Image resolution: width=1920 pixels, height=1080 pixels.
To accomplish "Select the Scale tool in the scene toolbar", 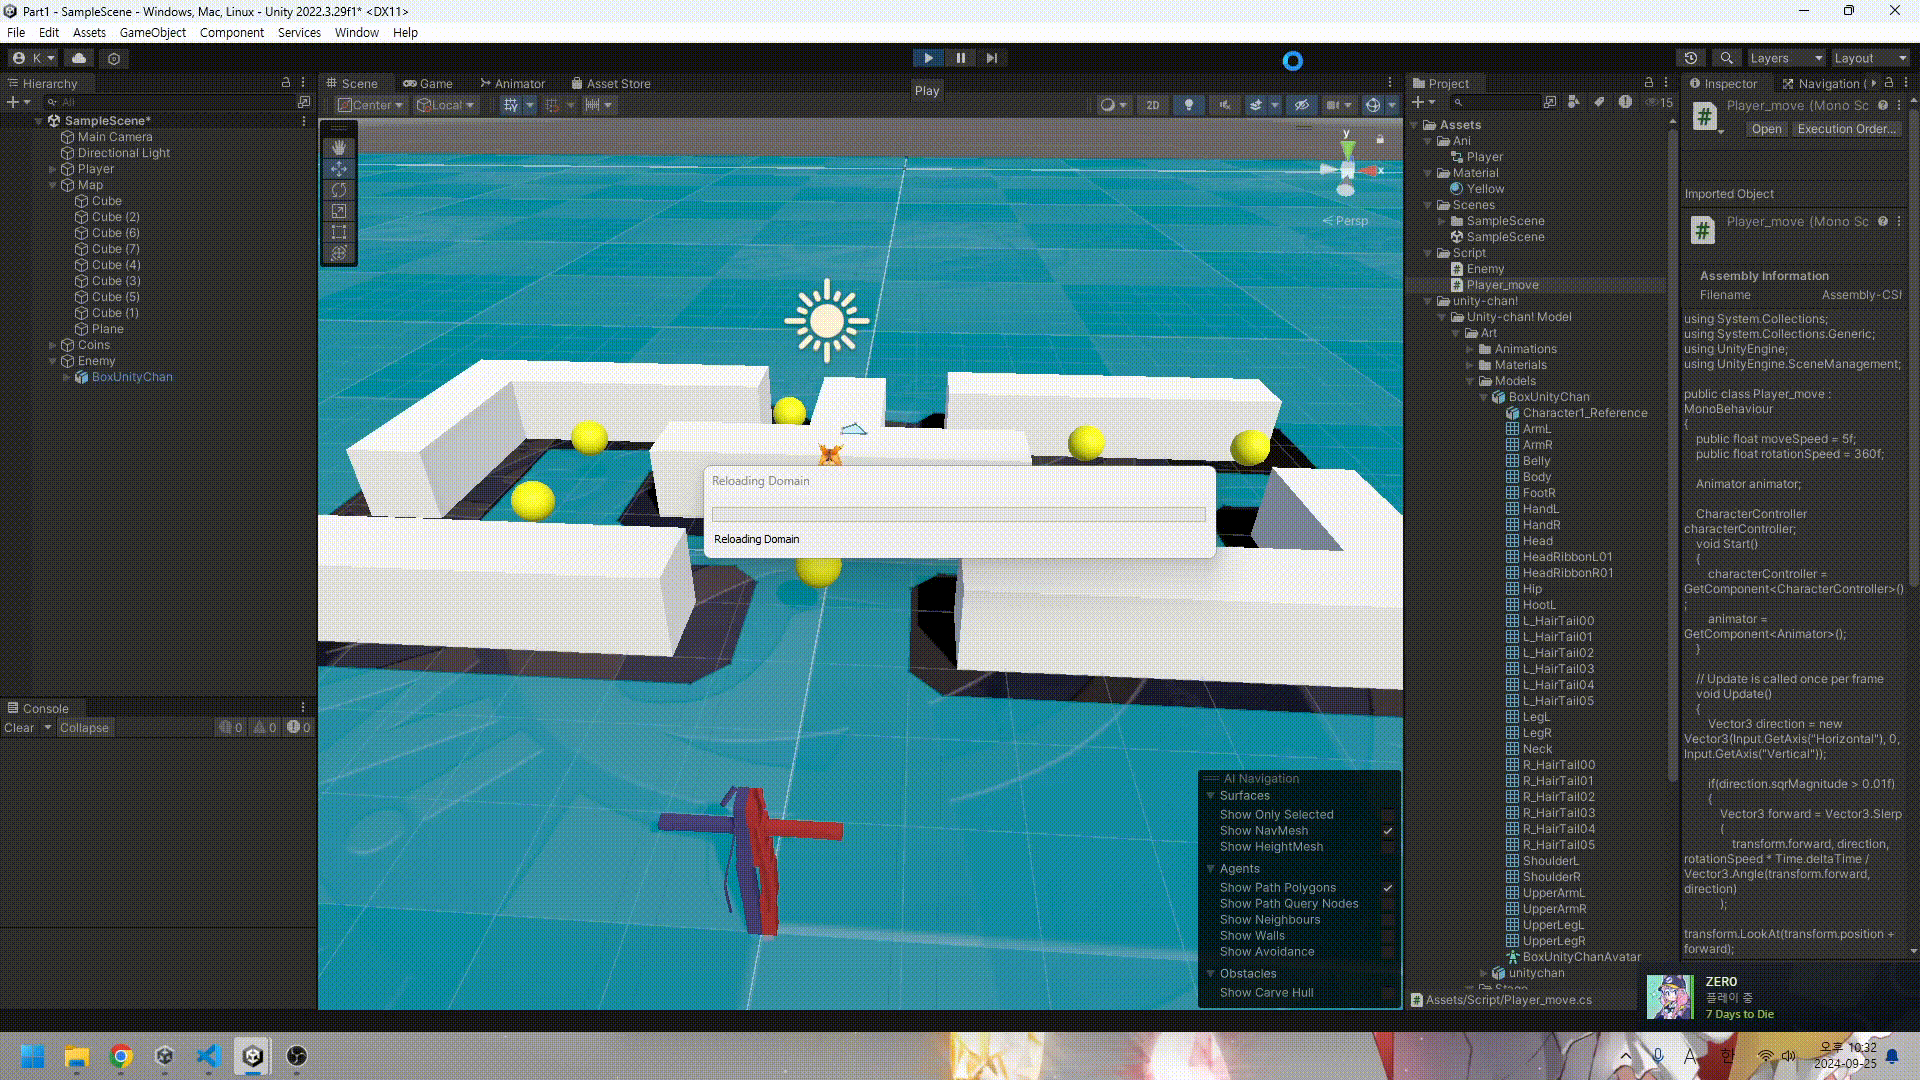I will coord(339,211).
